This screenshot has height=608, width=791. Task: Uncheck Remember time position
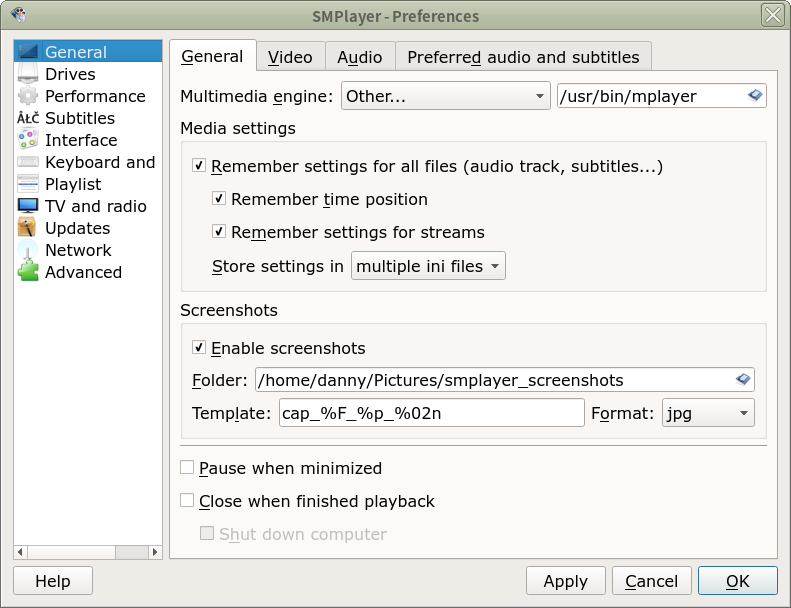[x=220, y=199]
